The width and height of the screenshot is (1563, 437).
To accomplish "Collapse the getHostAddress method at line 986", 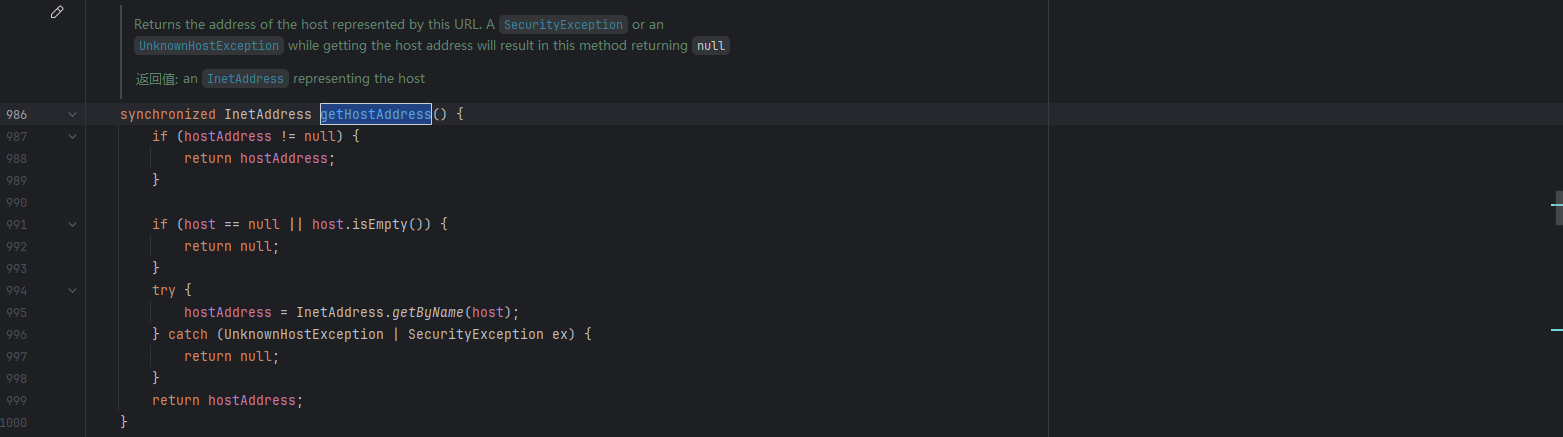I will tap(72, 115).
